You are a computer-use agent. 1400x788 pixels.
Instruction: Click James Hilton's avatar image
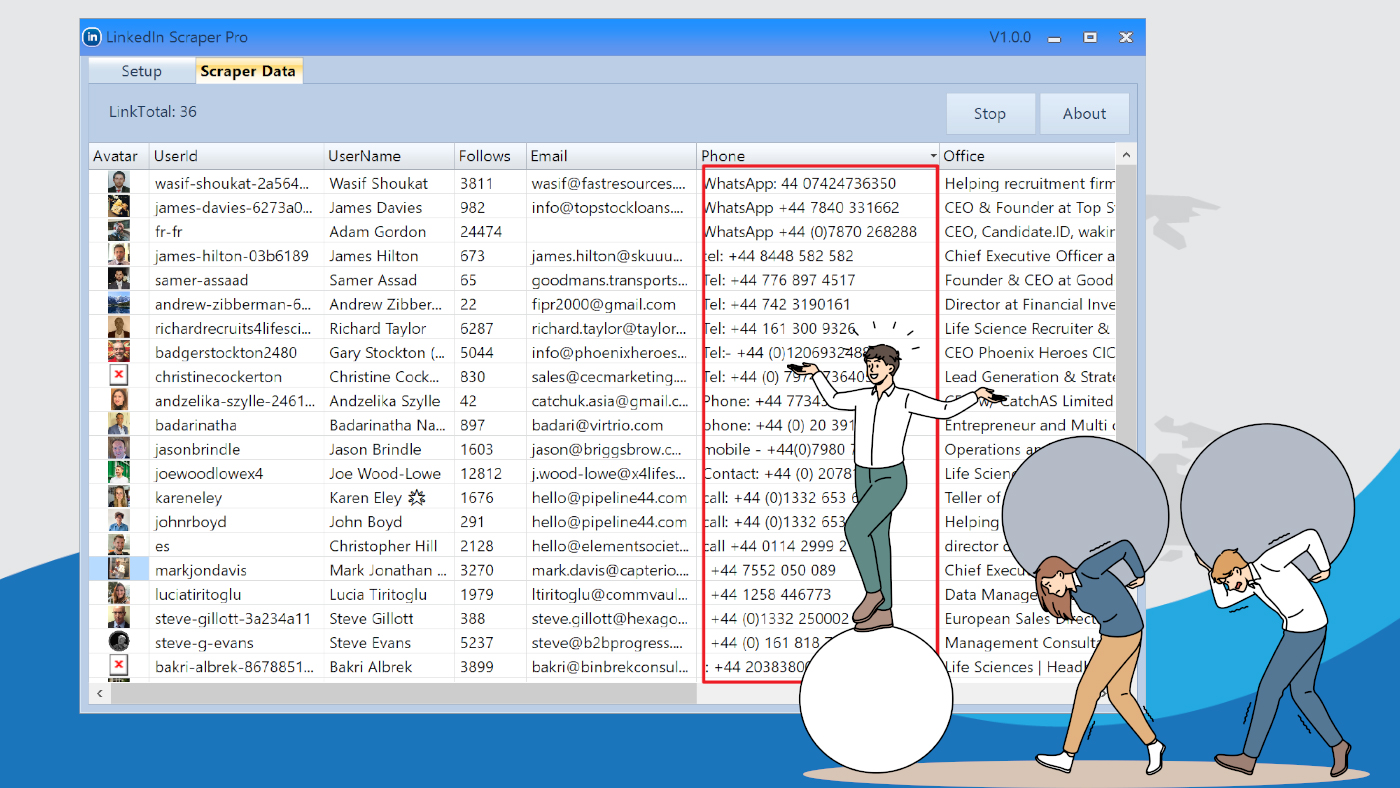(x=119, y=256)
